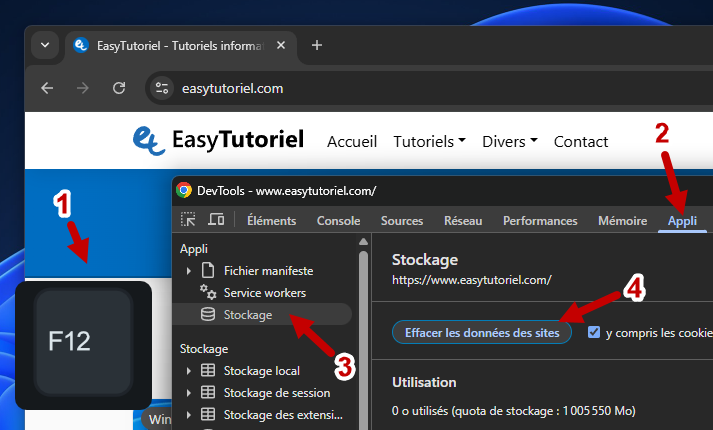The height and width of the screenshot is (430, 713).
Task: Switch to the Performances tab
Action: point(540,221)
